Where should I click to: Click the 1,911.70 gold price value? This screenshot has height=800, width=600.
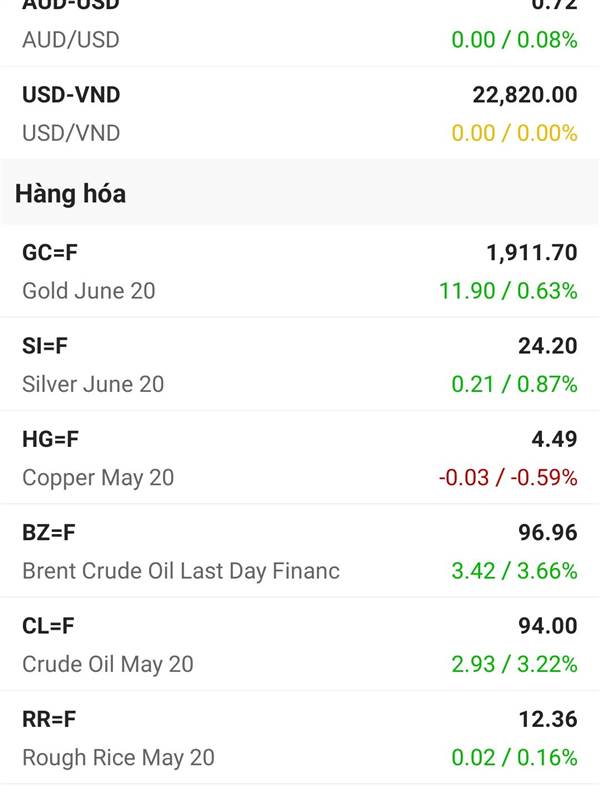532,253
